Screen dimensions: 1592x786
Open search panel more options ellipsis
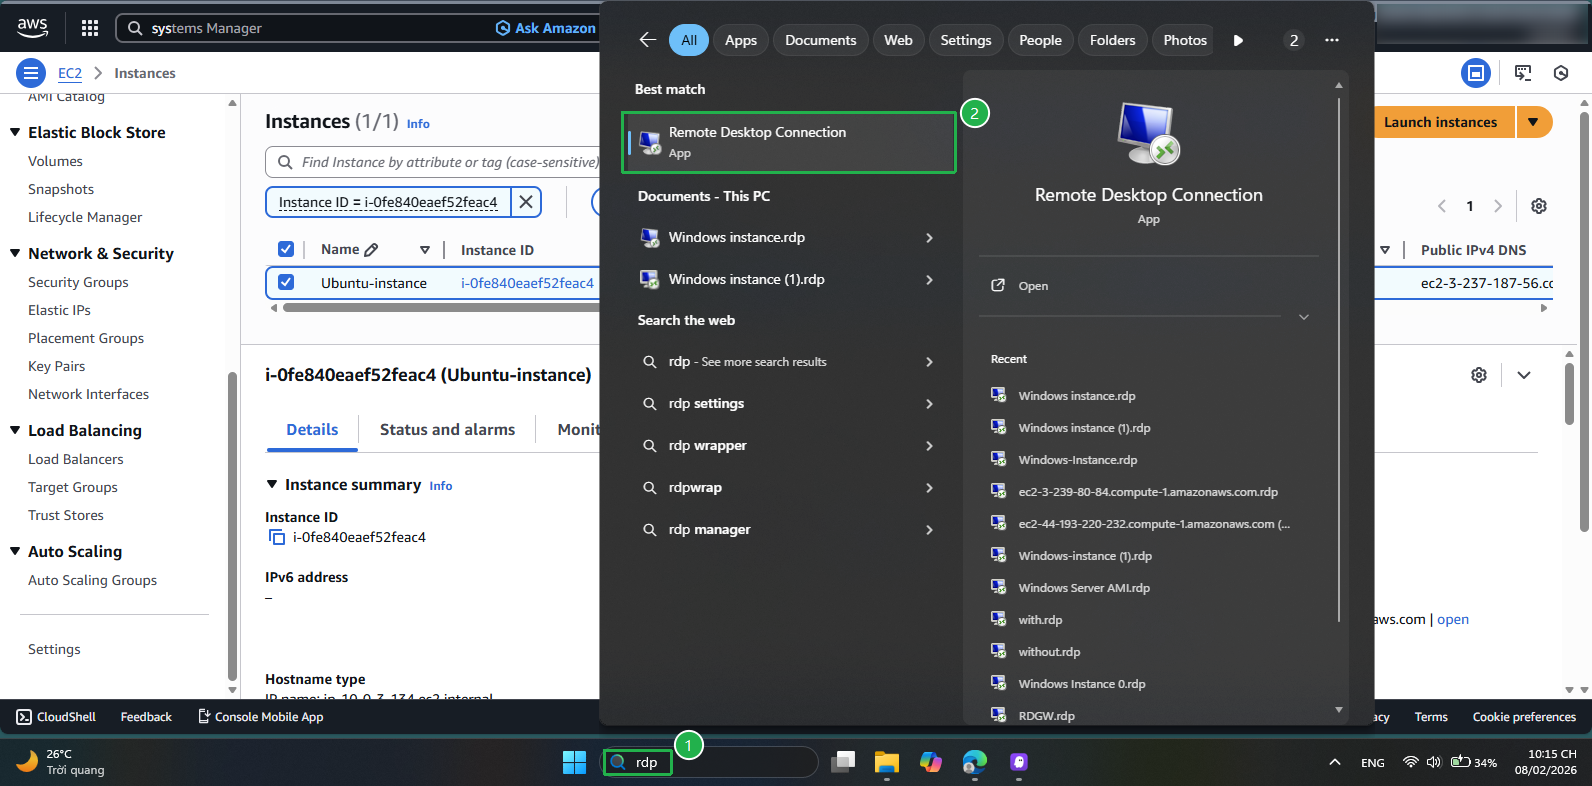pyautogui.click(x=1332, y=40)
